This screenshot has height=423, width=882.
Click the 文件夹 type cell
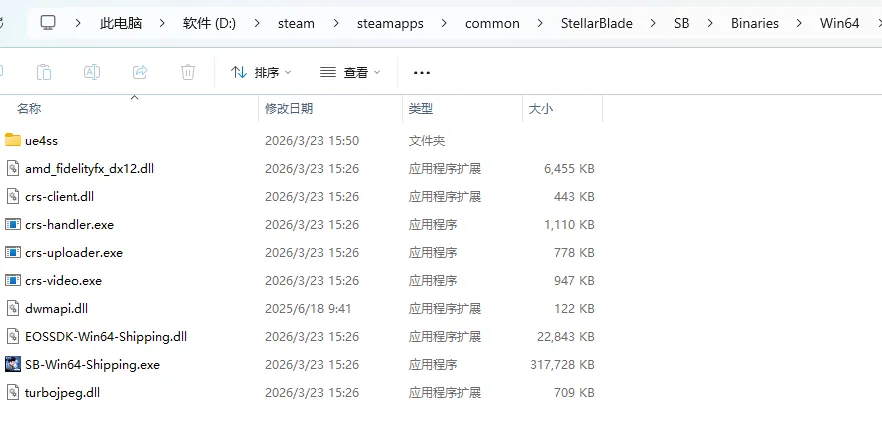coord(427,141)
